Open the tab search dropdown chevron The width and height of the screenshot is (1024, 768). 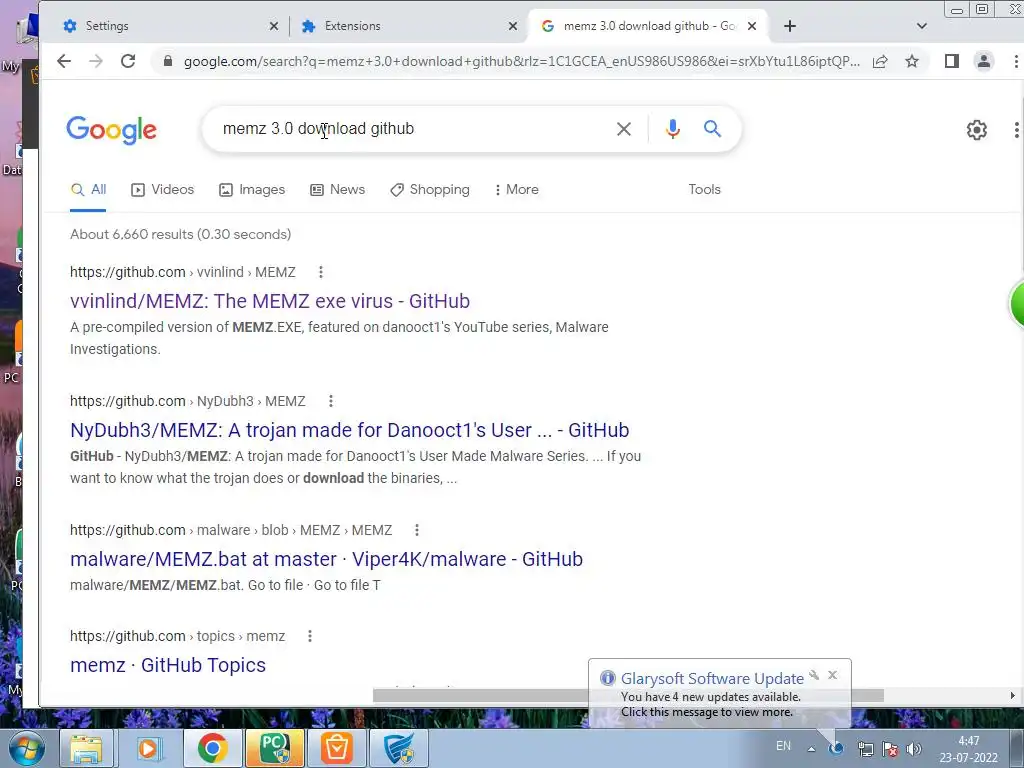point(921,26)
